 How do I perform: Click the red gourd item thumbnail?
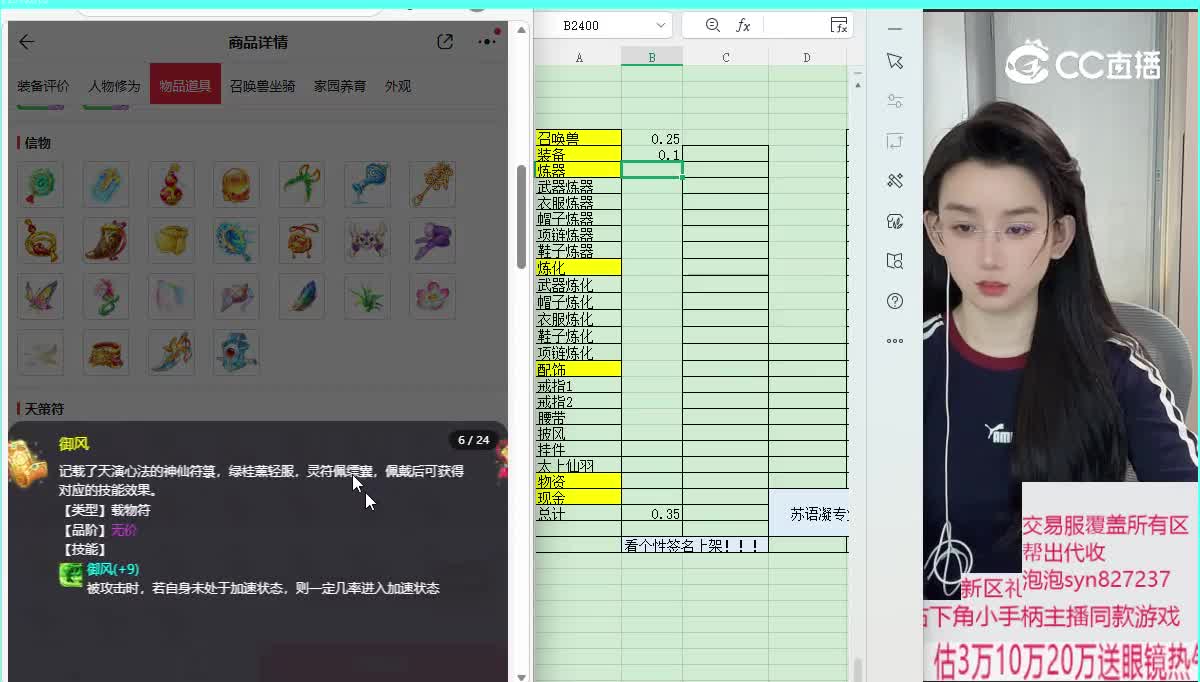[x=171, y=185]
